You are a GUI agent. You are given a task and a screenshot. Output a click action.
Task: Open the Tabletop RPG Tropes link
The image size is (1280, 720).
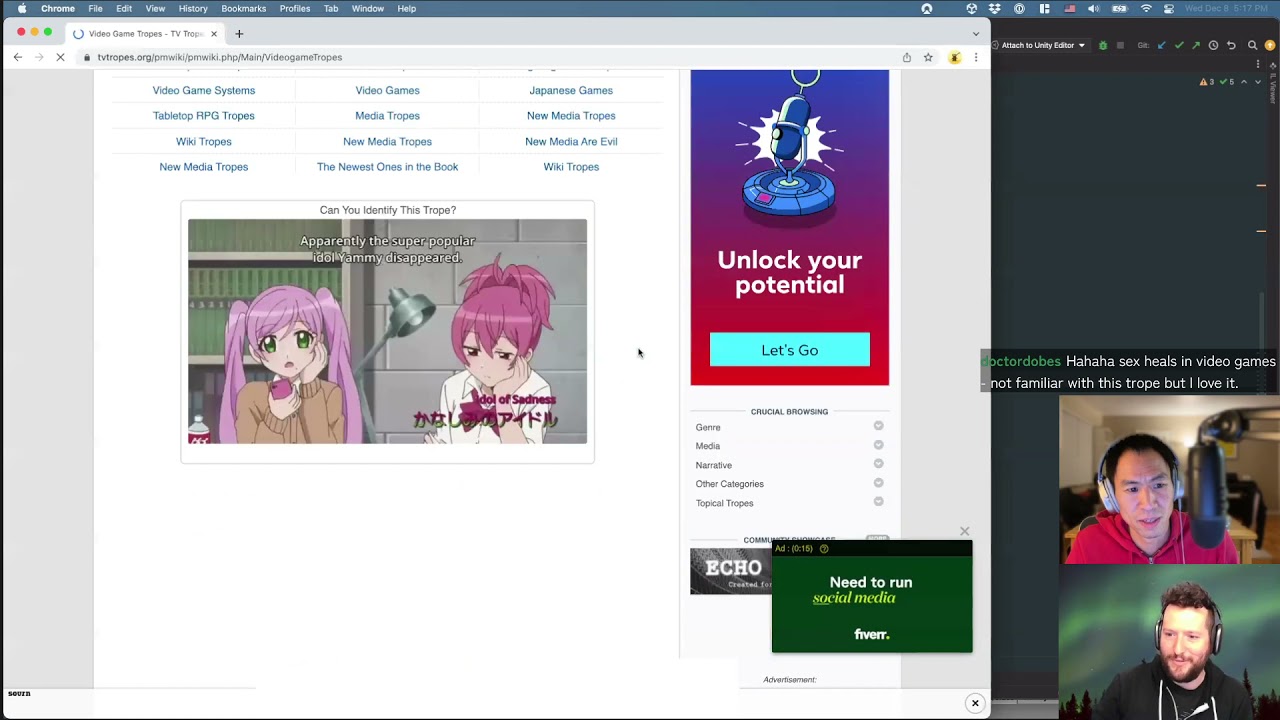point(204,115)
